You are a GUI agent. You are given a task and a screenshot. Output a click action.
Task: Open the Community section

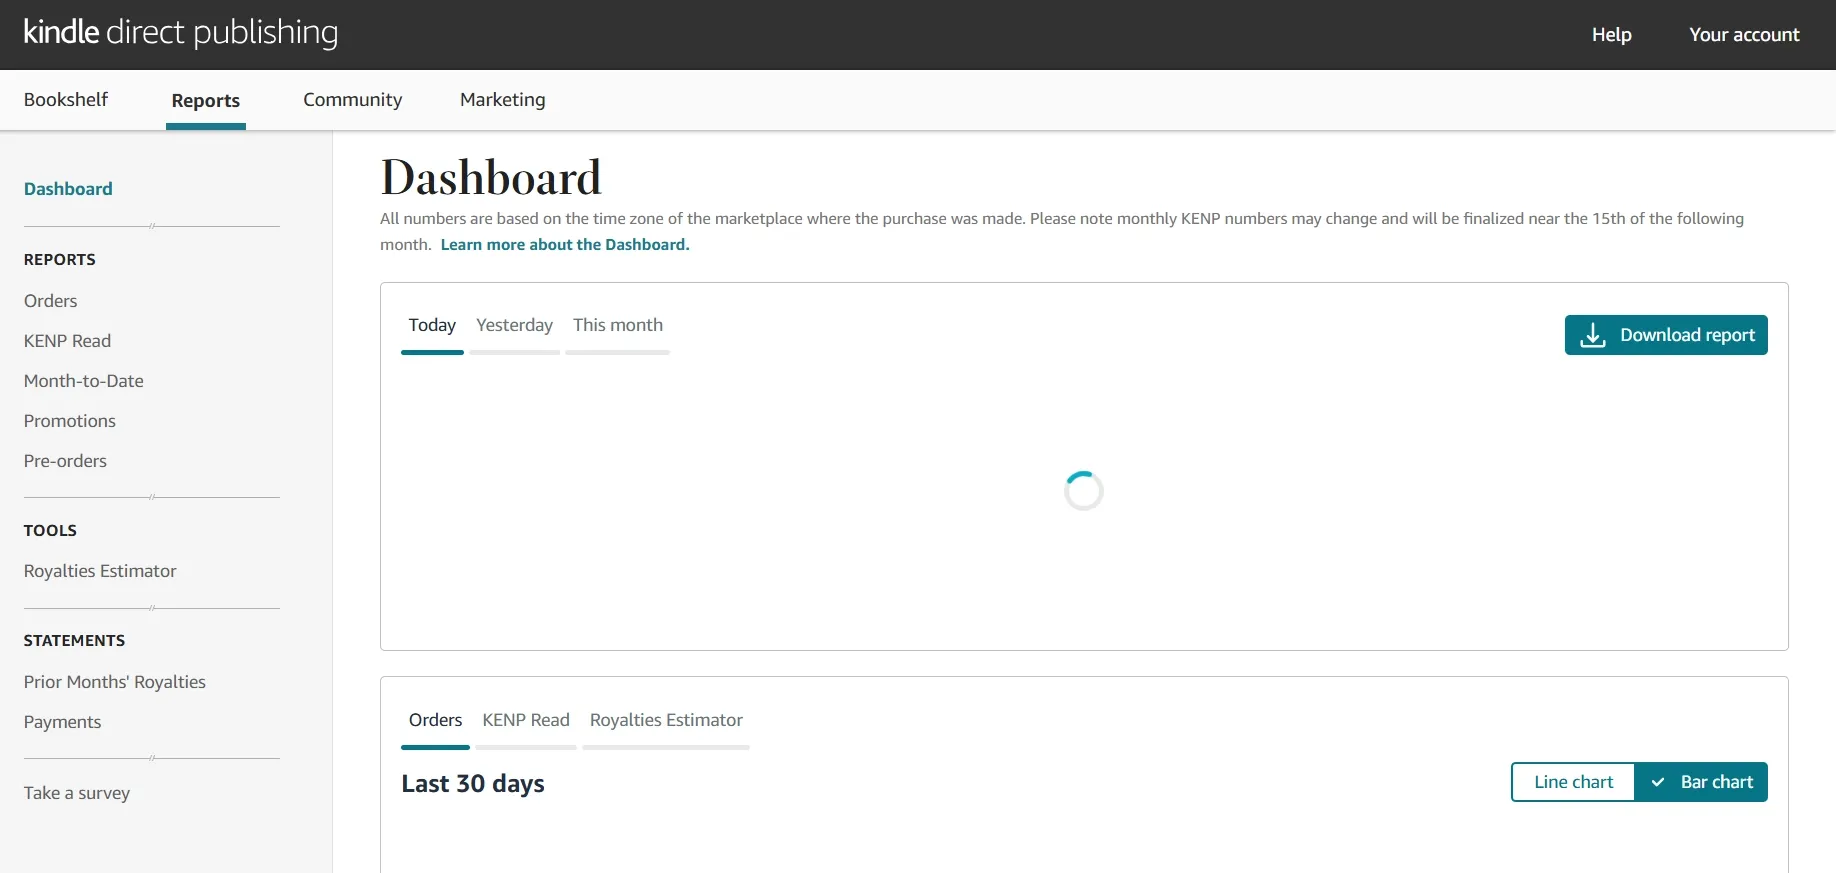tap(353, 99)
